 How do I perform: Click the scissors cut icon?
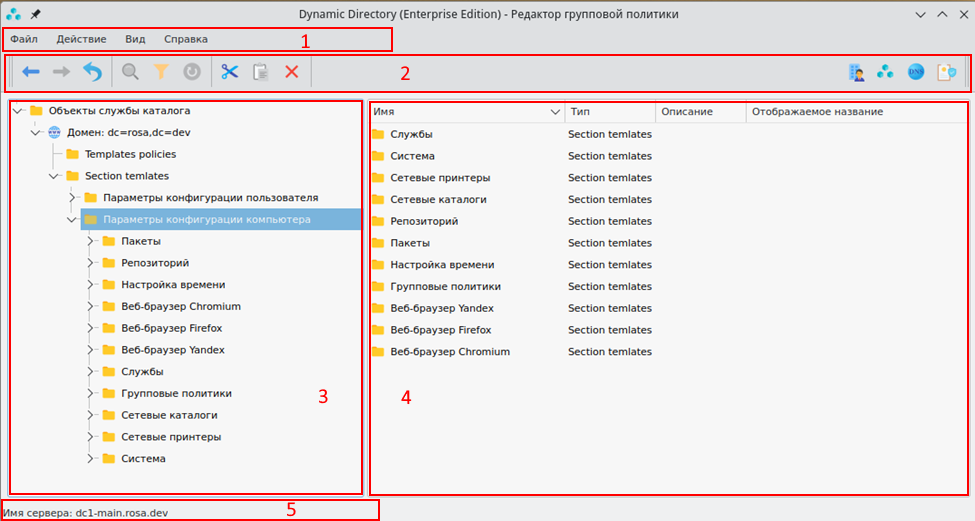(x=230, y=72)
